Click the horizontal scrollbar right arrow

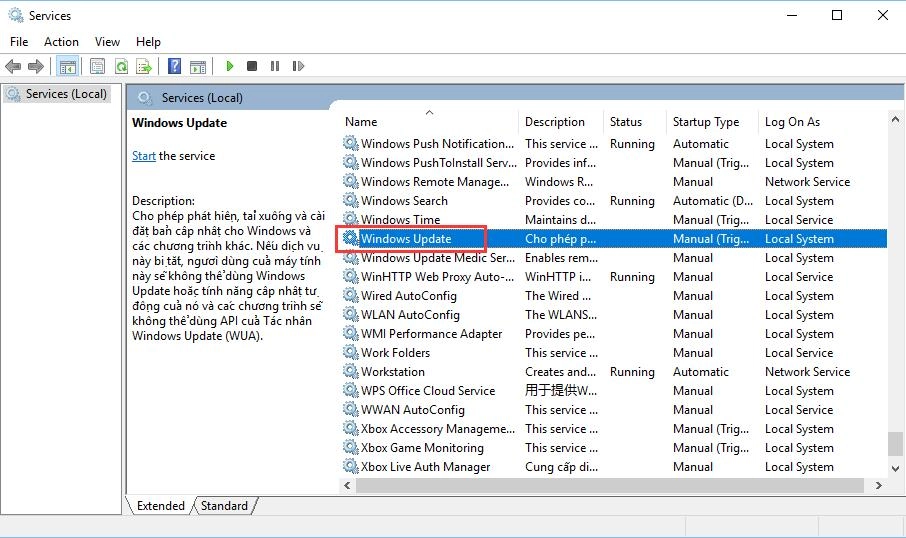(879, 485)
